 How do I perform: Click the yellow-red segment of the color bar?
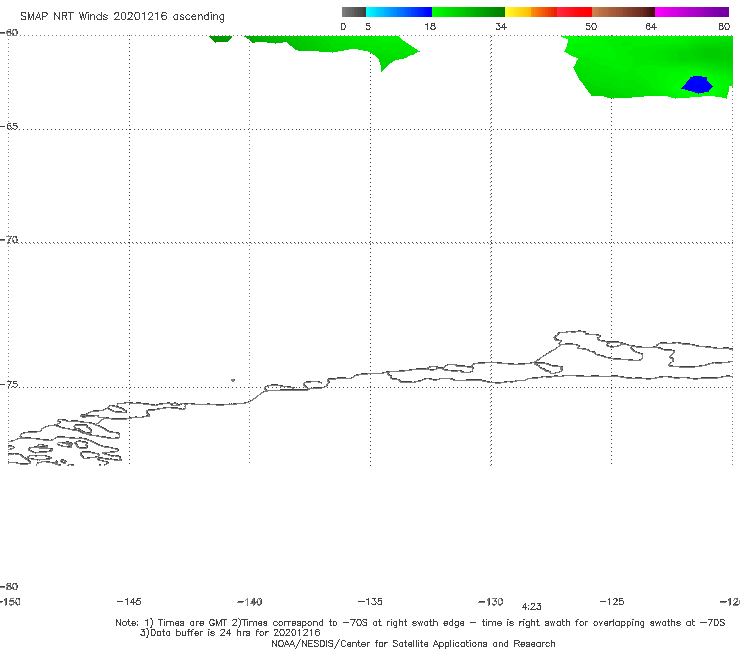point(548,12)
